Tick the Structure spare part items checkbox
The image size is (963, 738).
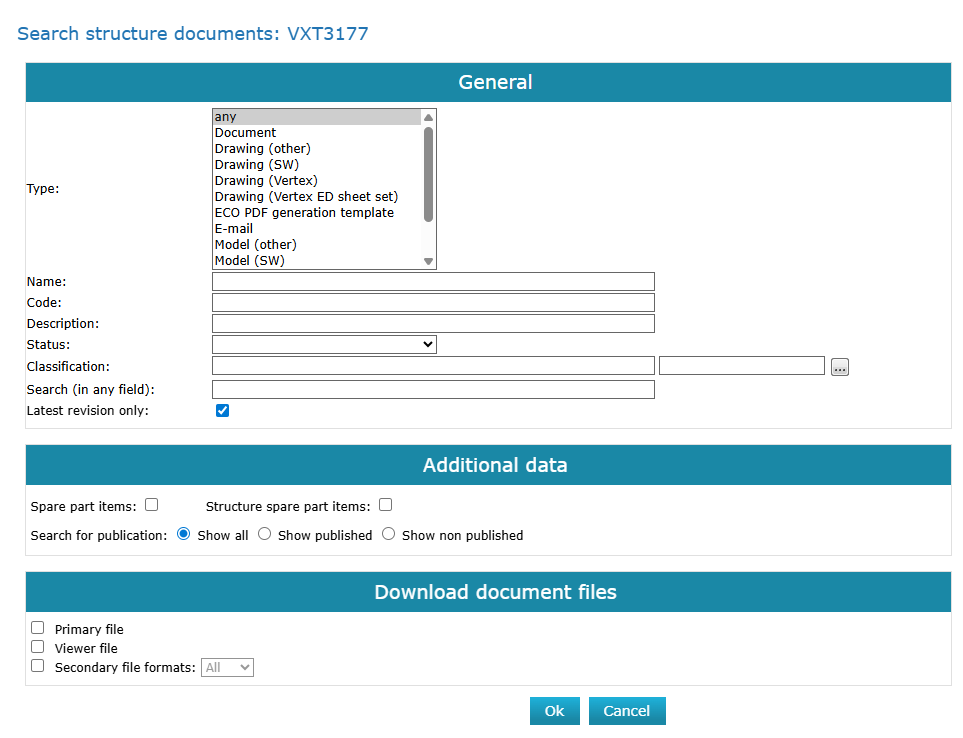(x=385, y=505)
